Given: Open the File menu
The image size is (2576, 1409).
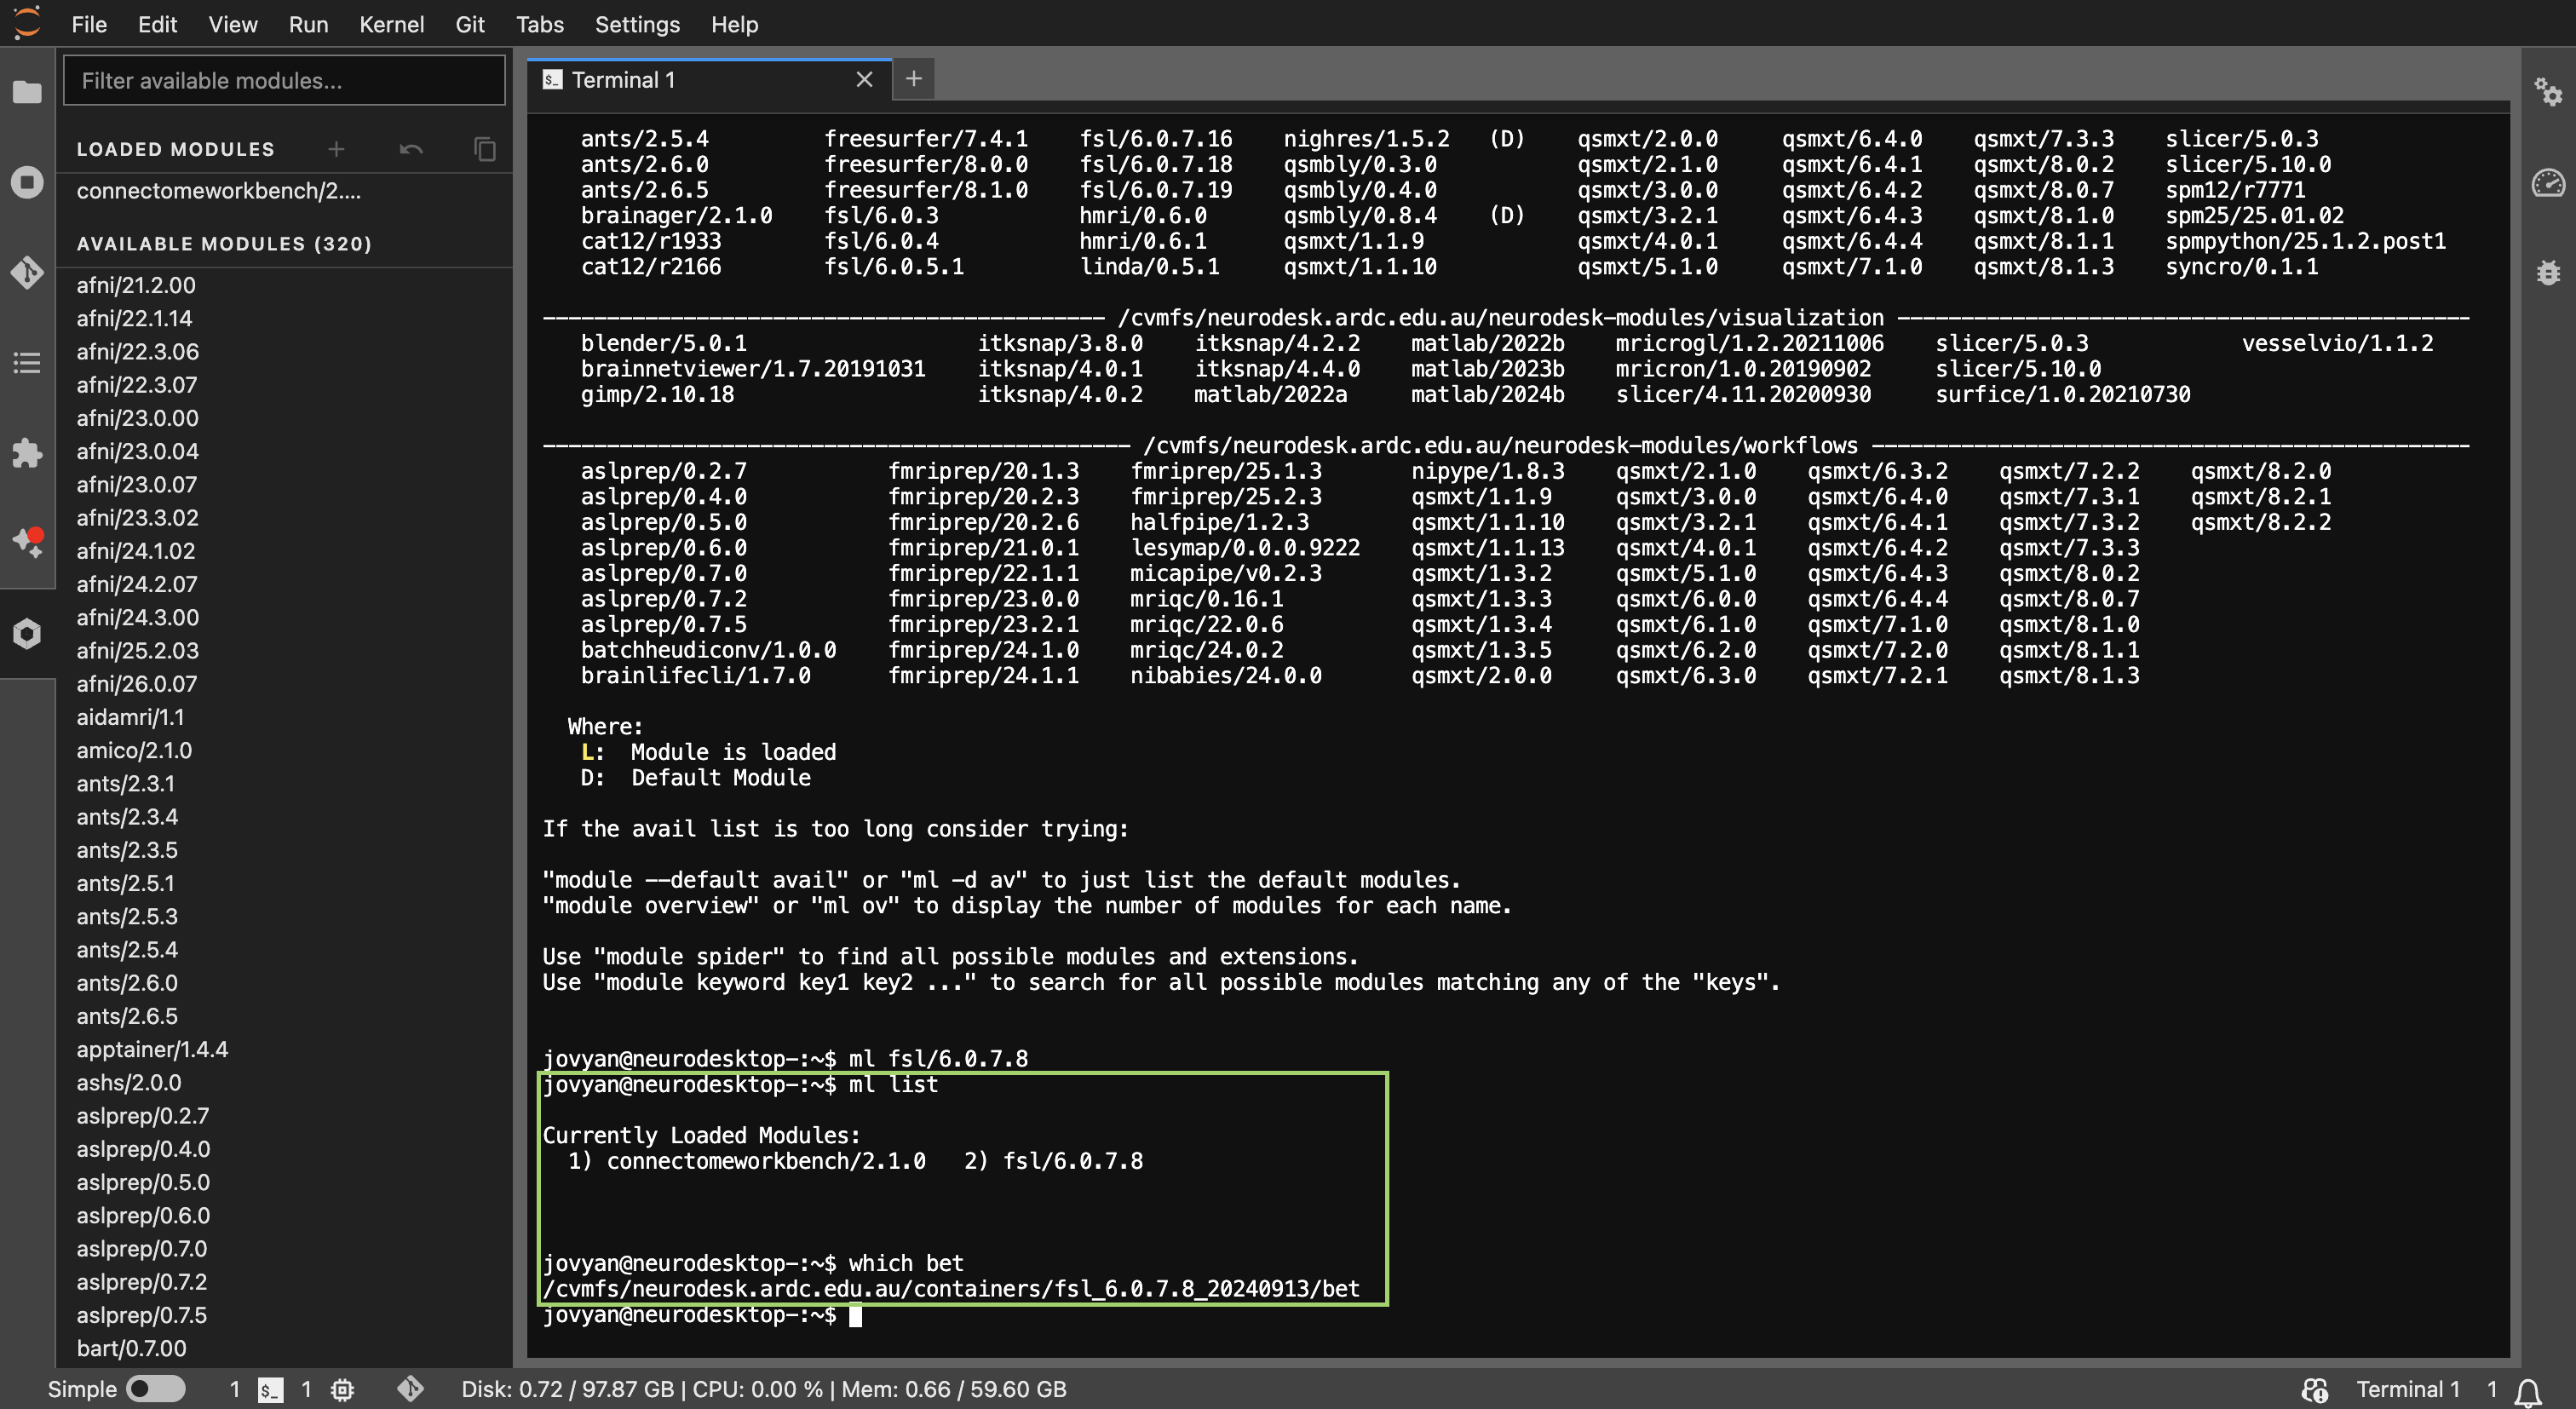Looking at the screenshot, I should tap(89, 24).
